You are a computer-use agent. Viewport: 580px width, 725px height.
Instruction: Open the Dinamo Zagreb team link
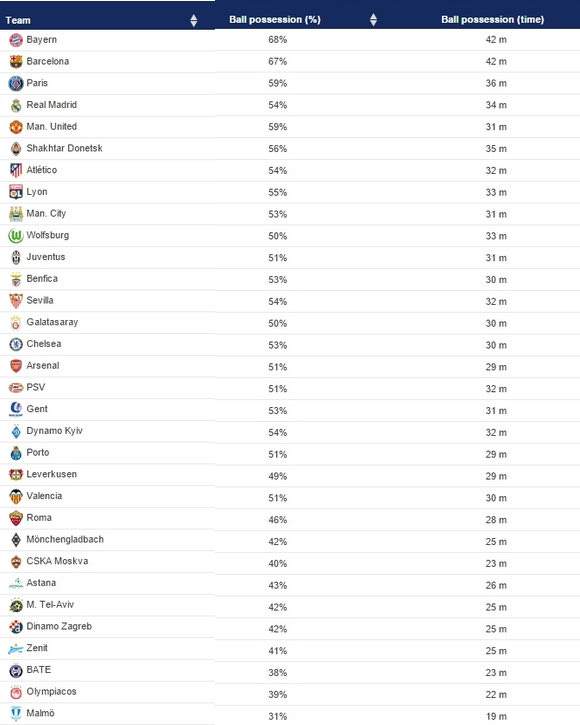click(x=59, y=627)
